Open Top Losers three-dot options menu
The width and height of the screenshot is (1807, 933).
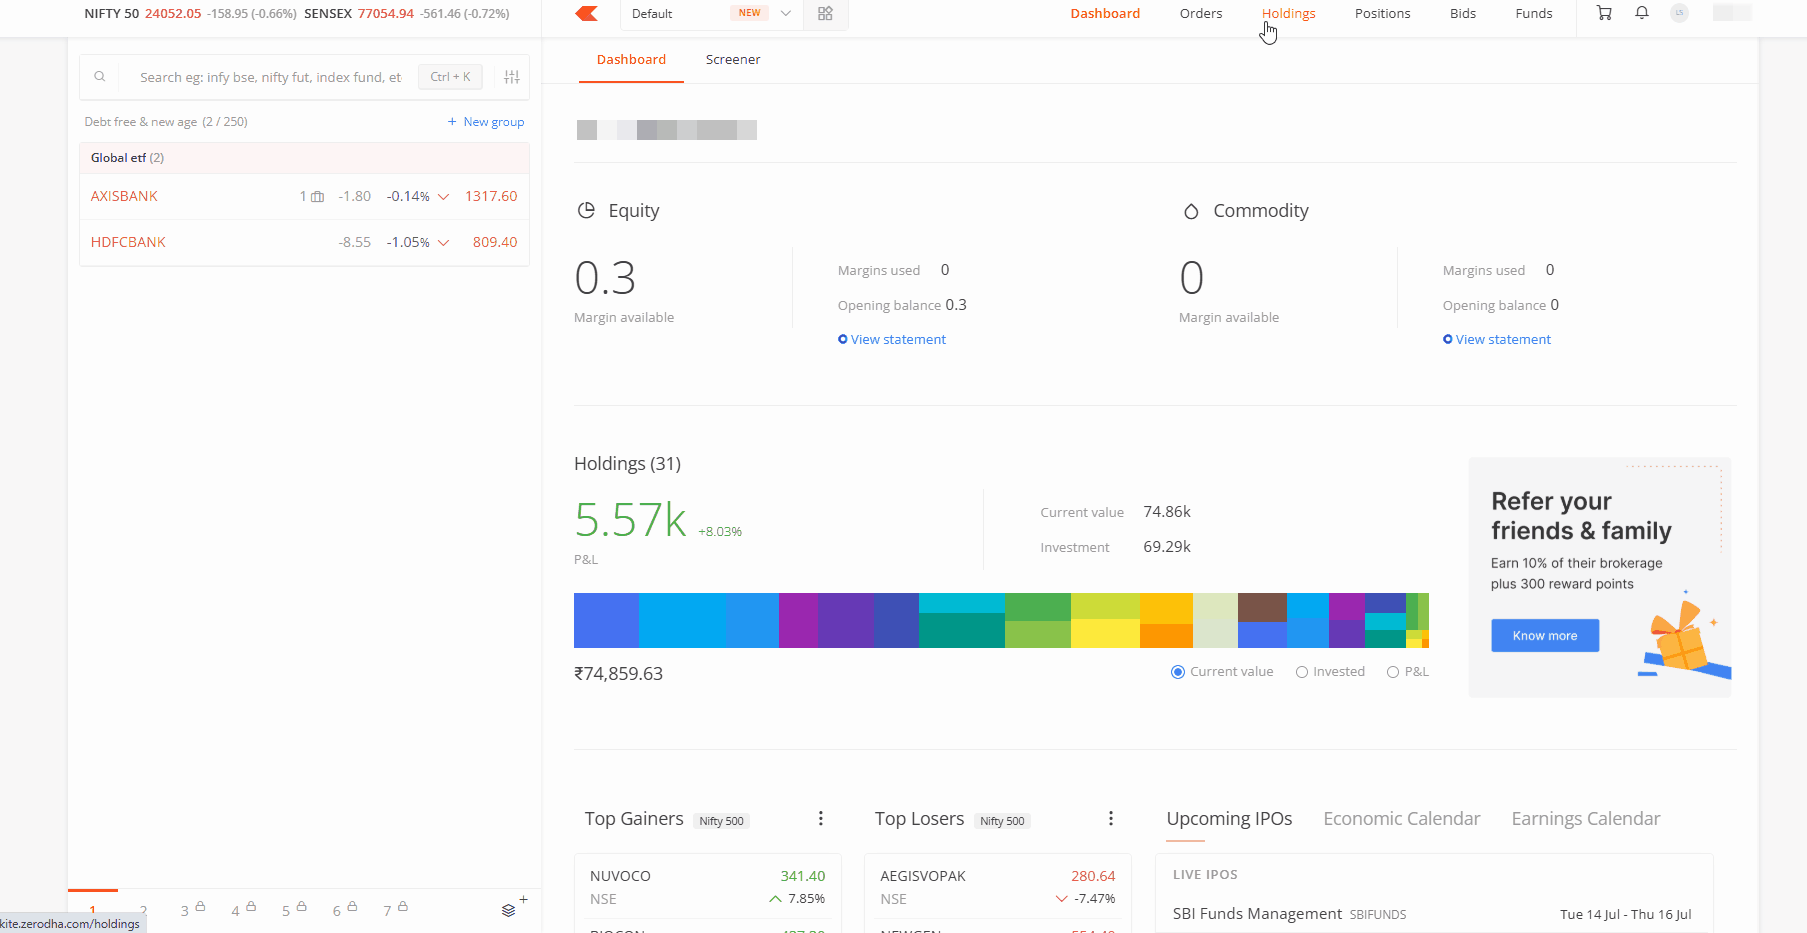coord(1111,818)
